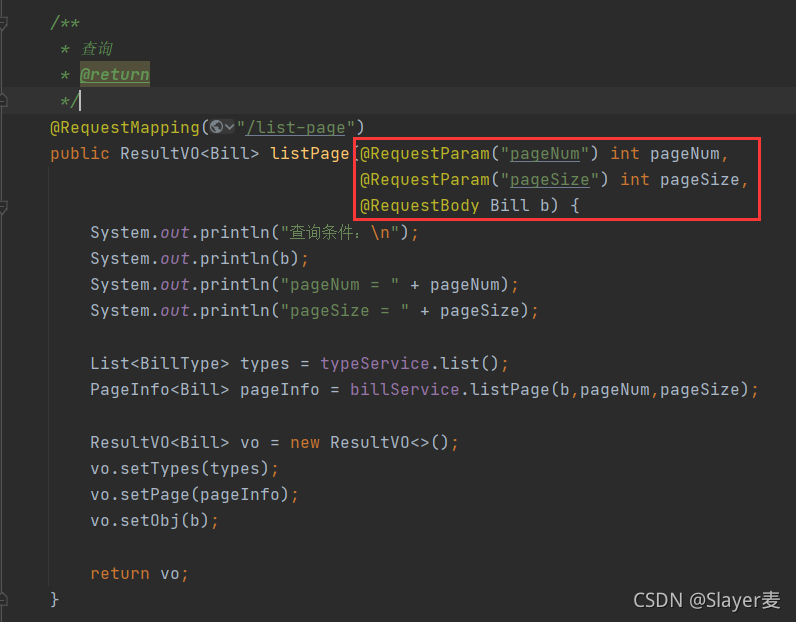
Task: Collapse the listPage method body fold marker
Action: point(3,207)
